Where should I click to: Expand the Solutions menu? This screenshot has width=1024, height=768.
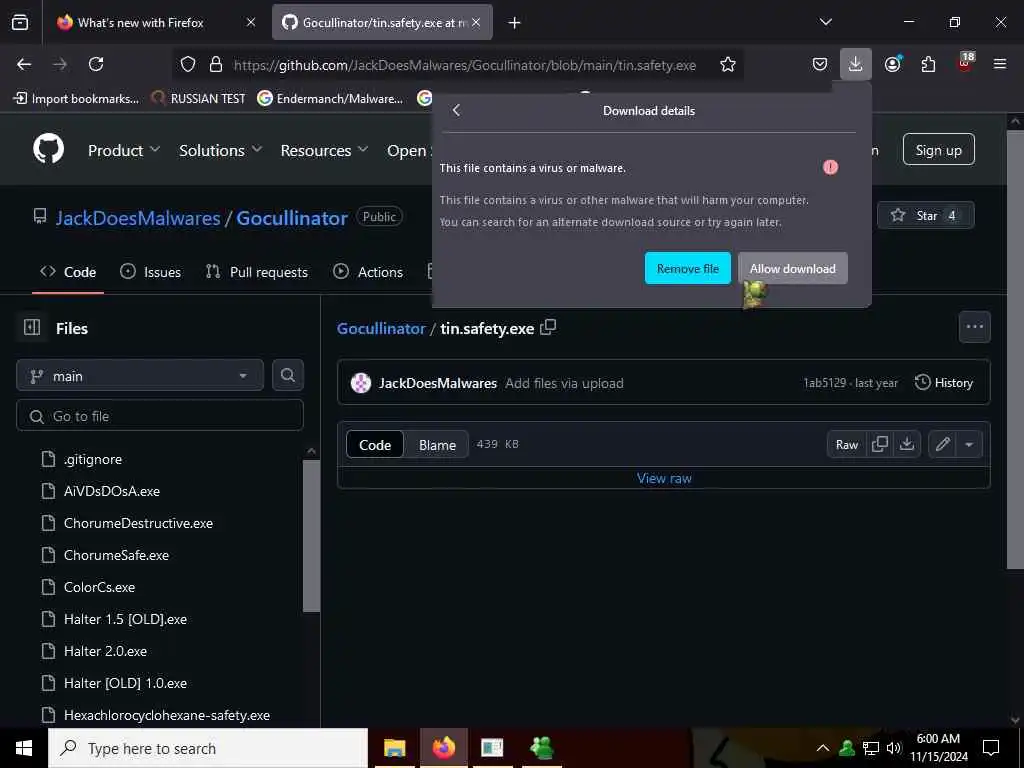(x=221, y=150)
